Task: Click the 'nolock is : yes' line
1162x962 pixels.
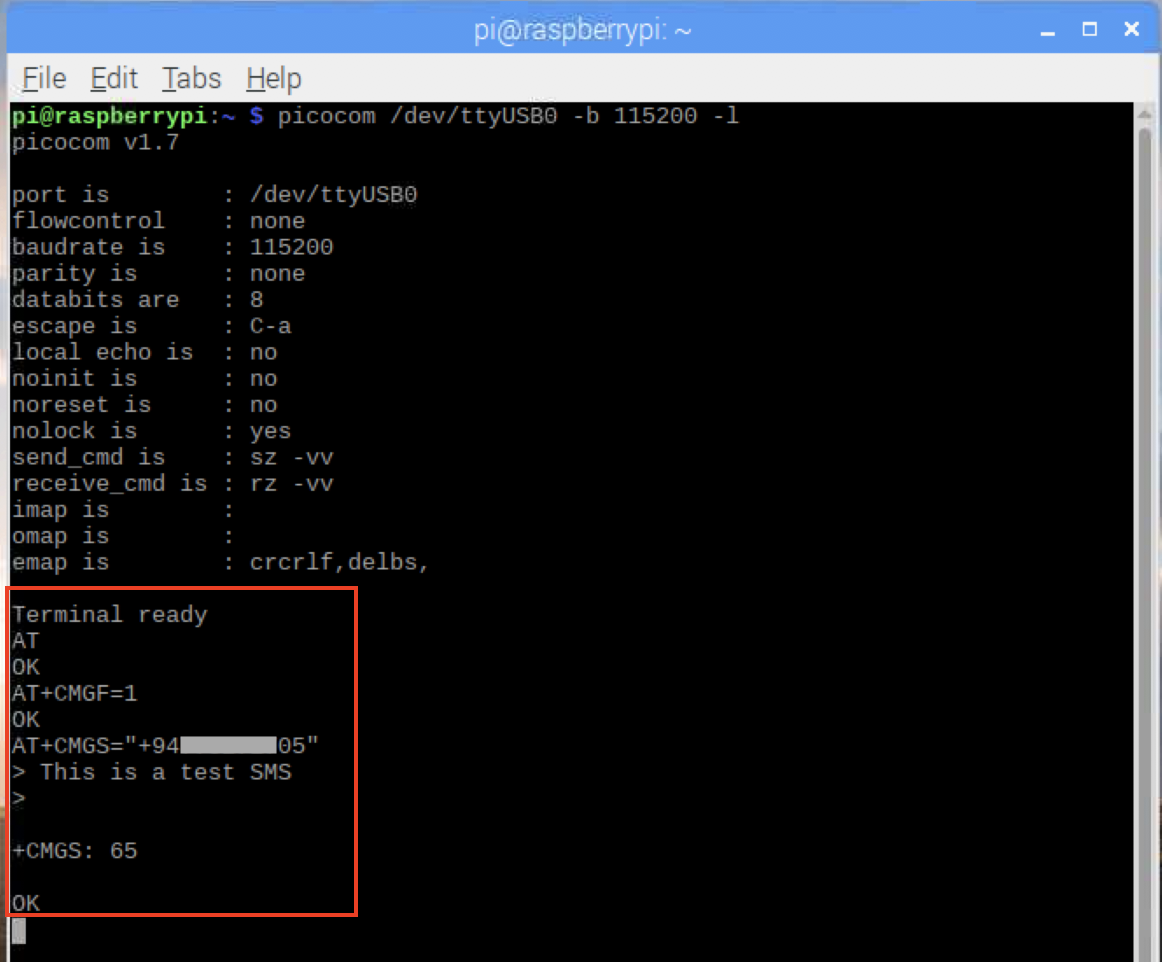Action: pyautogui.click(x=152, y=431)
